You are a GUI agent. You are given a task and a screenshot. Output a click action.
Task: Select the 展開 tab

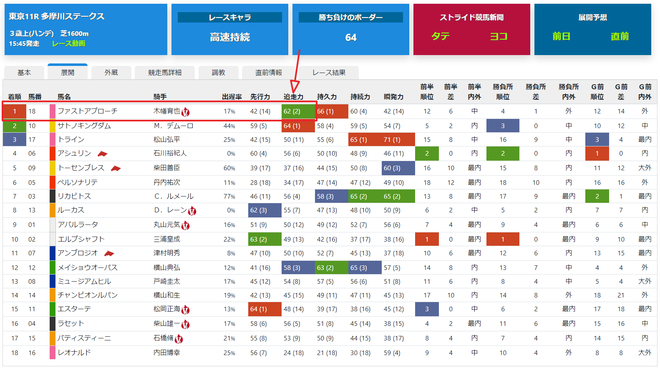pos(67,72)
